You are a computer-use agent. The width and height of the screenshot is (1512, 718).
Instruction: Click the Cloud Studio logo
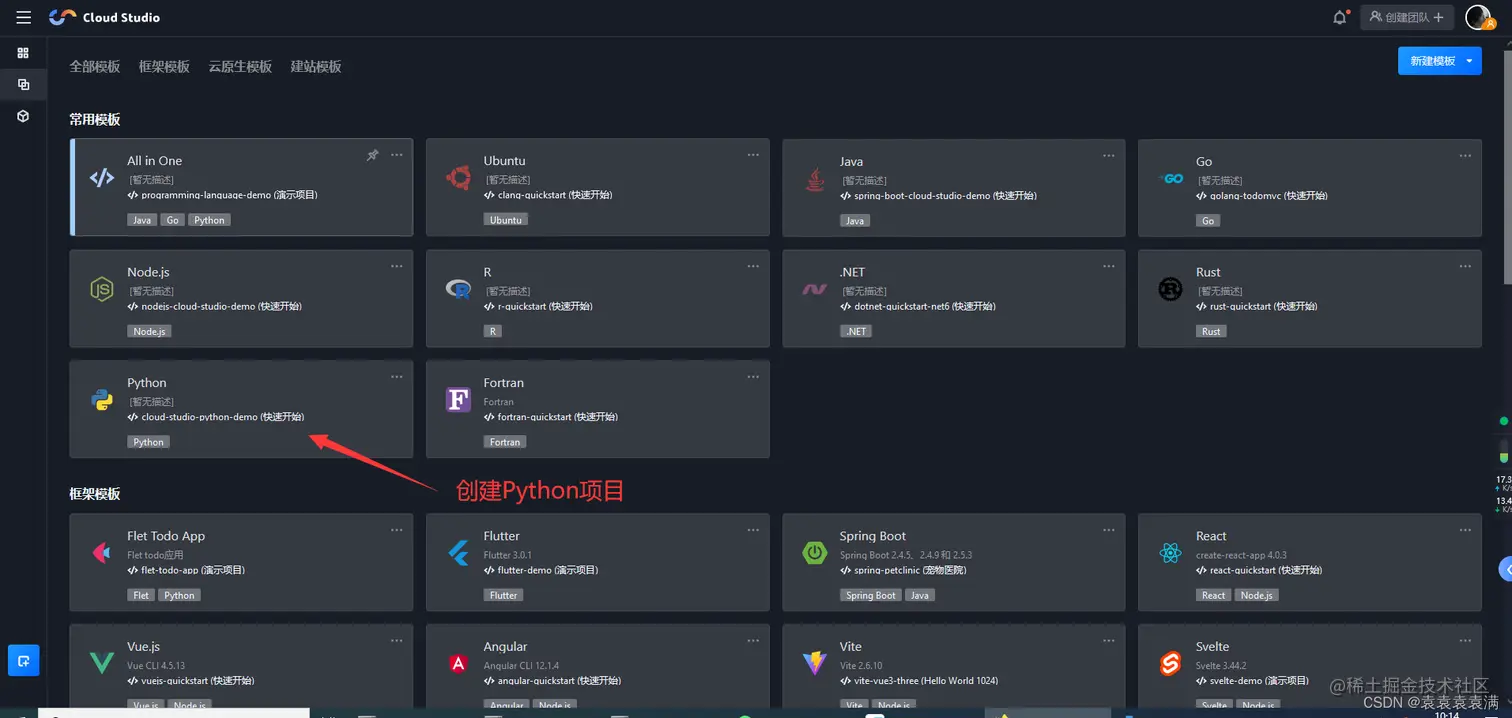104,17
